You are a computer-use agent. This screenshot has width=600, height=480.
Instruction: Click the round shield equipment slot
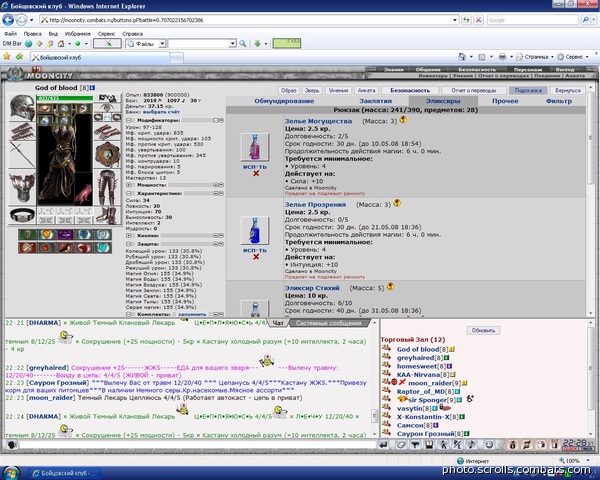tap(107, 155)
